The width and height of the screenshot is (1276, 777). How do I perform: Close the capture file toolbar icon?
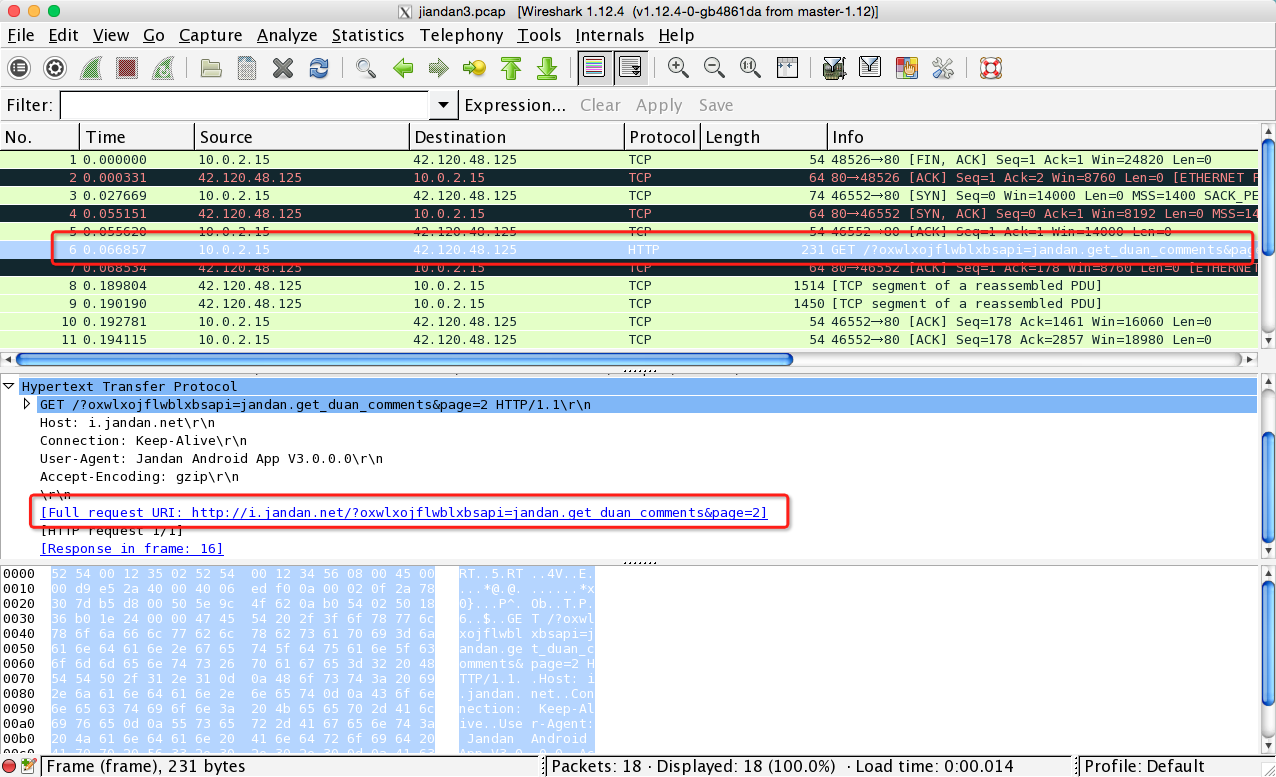(x=283, y=68)
